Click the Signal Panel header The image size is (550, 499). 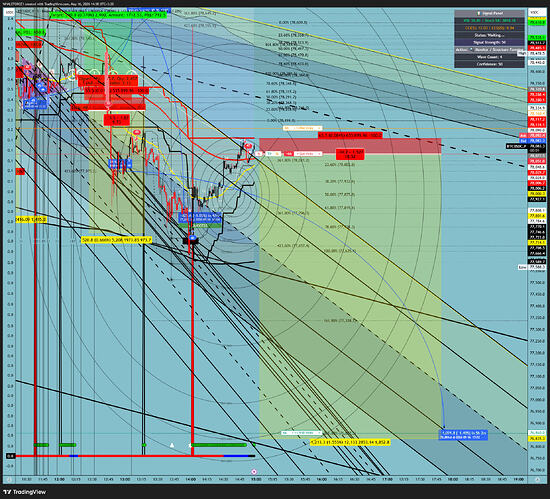click(x=489, y=13)
